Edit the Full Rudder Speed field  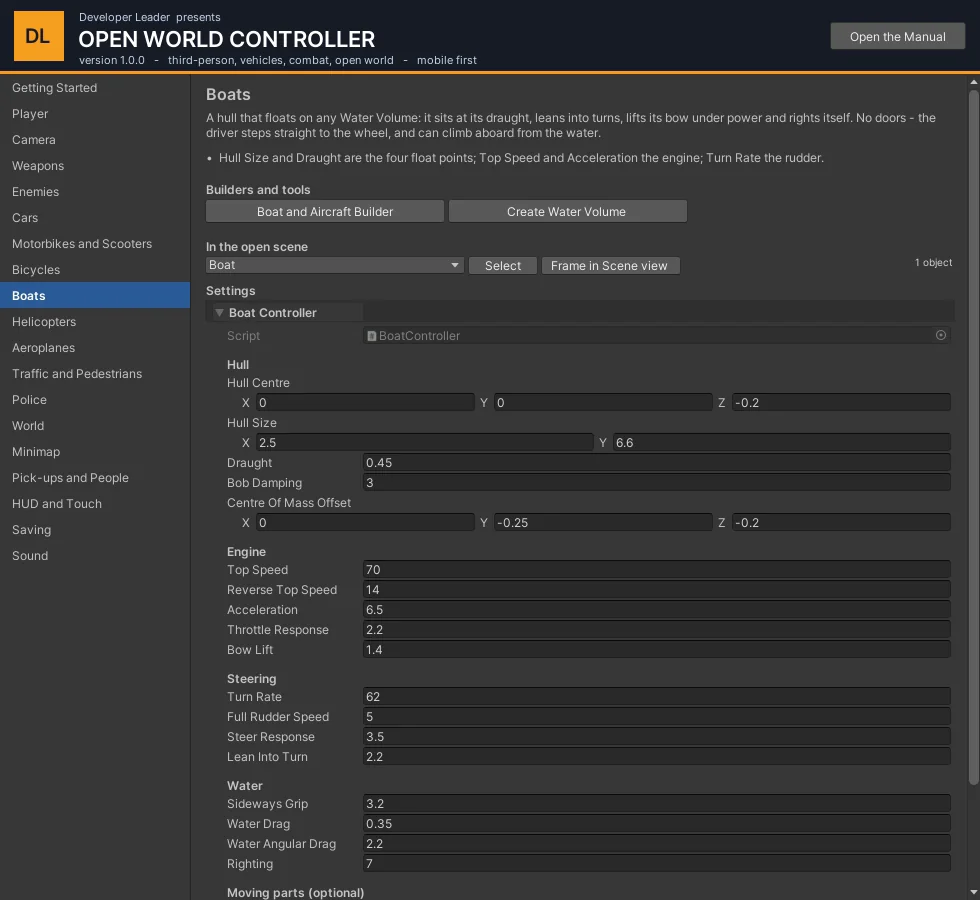[656, 716]
